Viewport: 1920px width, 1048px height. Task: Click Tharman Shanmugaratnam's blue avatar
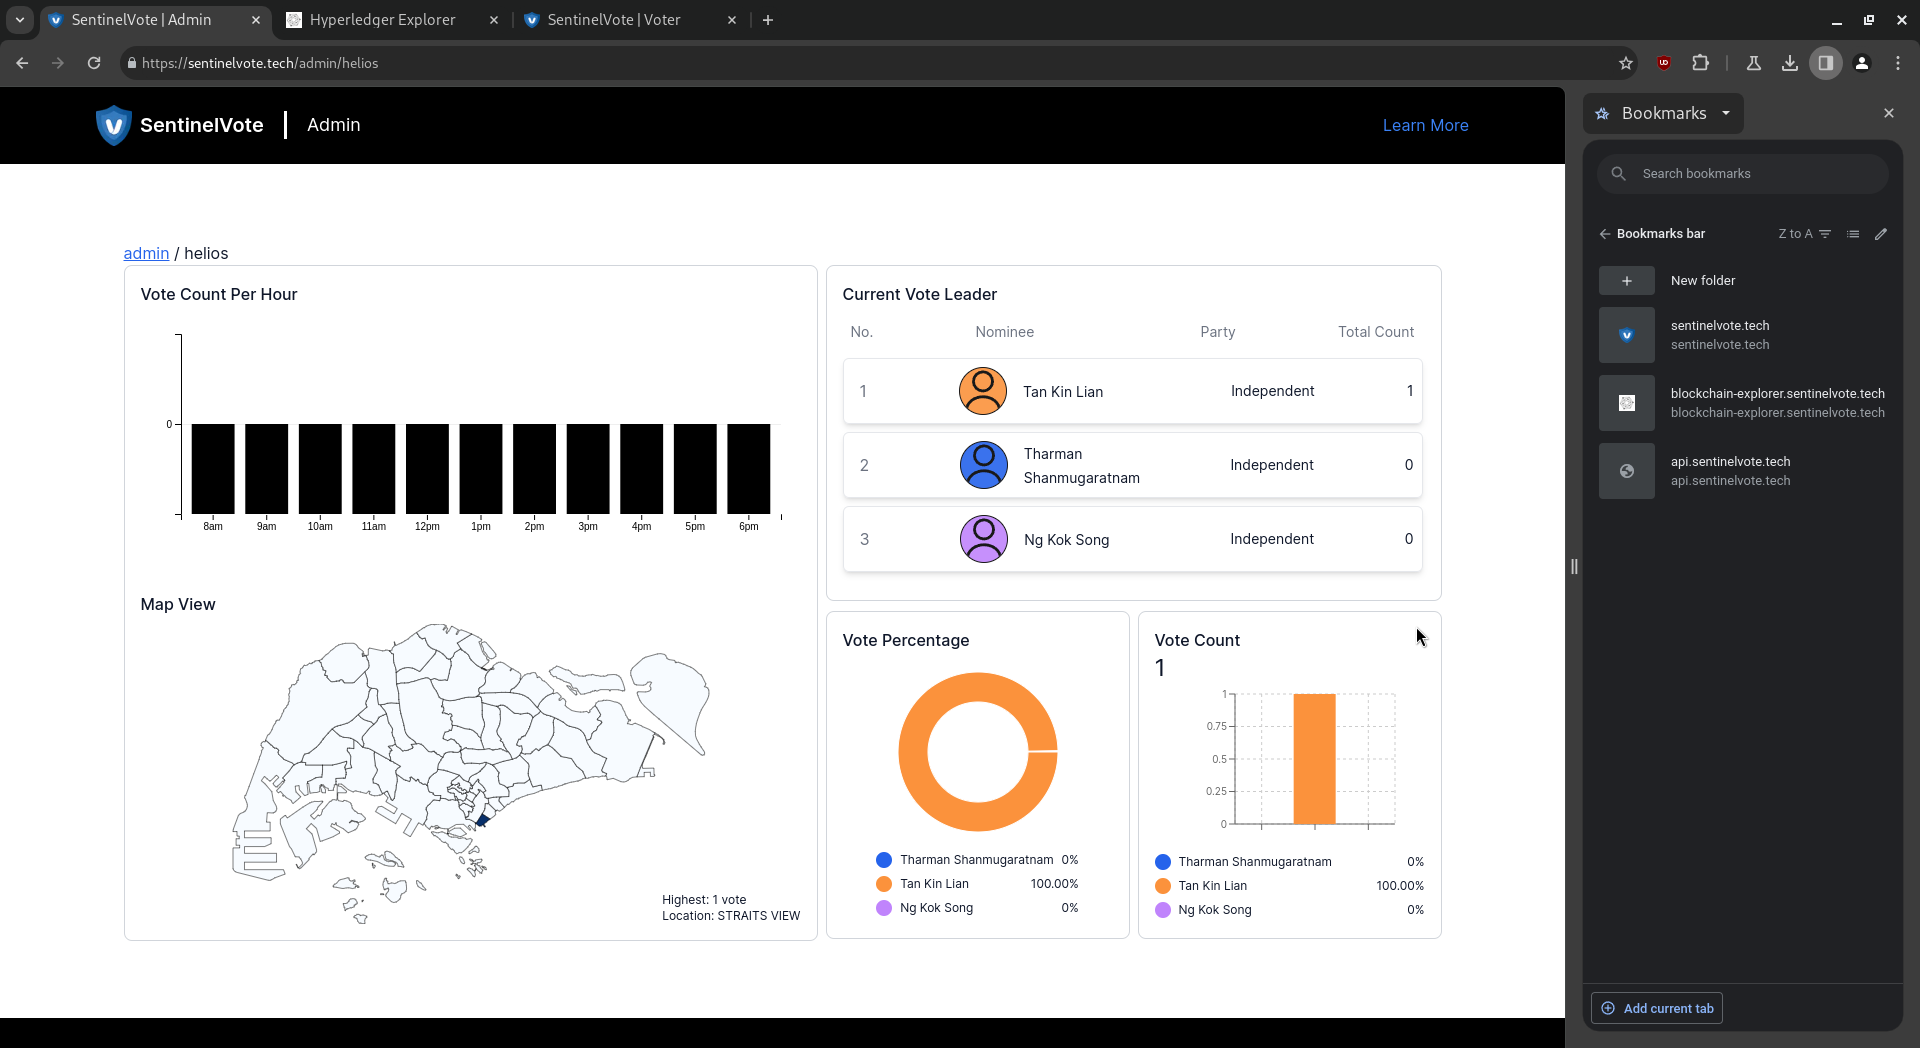click(x=984, y=465)
